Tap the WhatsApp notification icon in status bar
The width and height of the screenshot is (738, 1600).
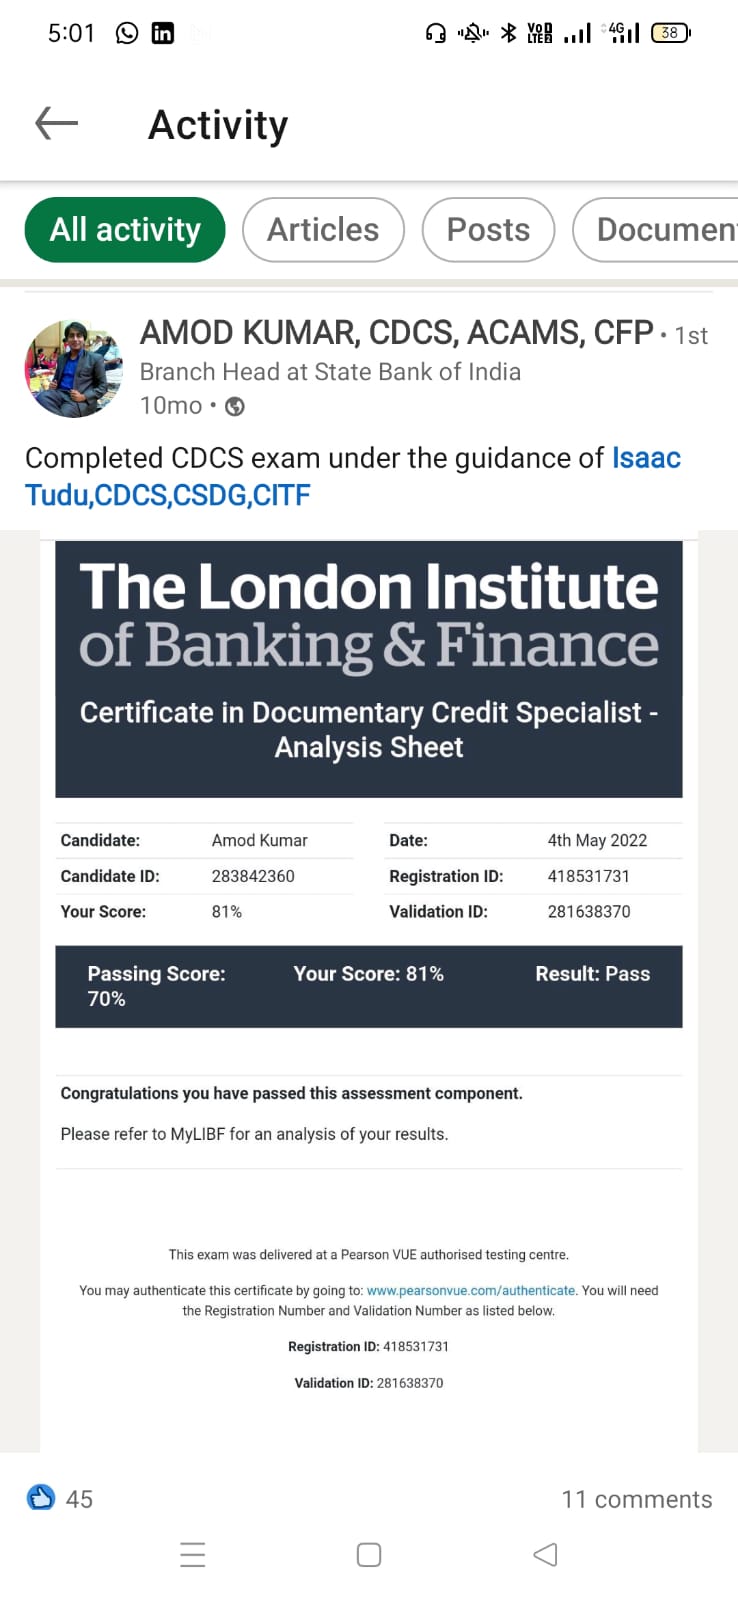pos(127,33)
